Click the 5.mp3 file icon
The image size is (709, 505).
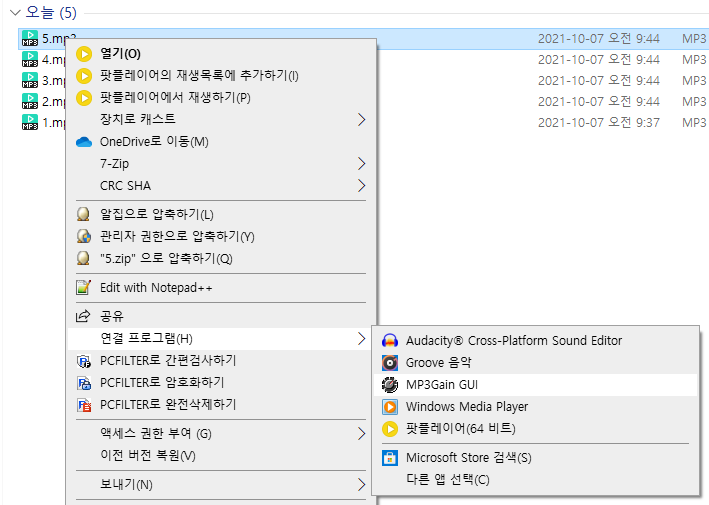30,38
